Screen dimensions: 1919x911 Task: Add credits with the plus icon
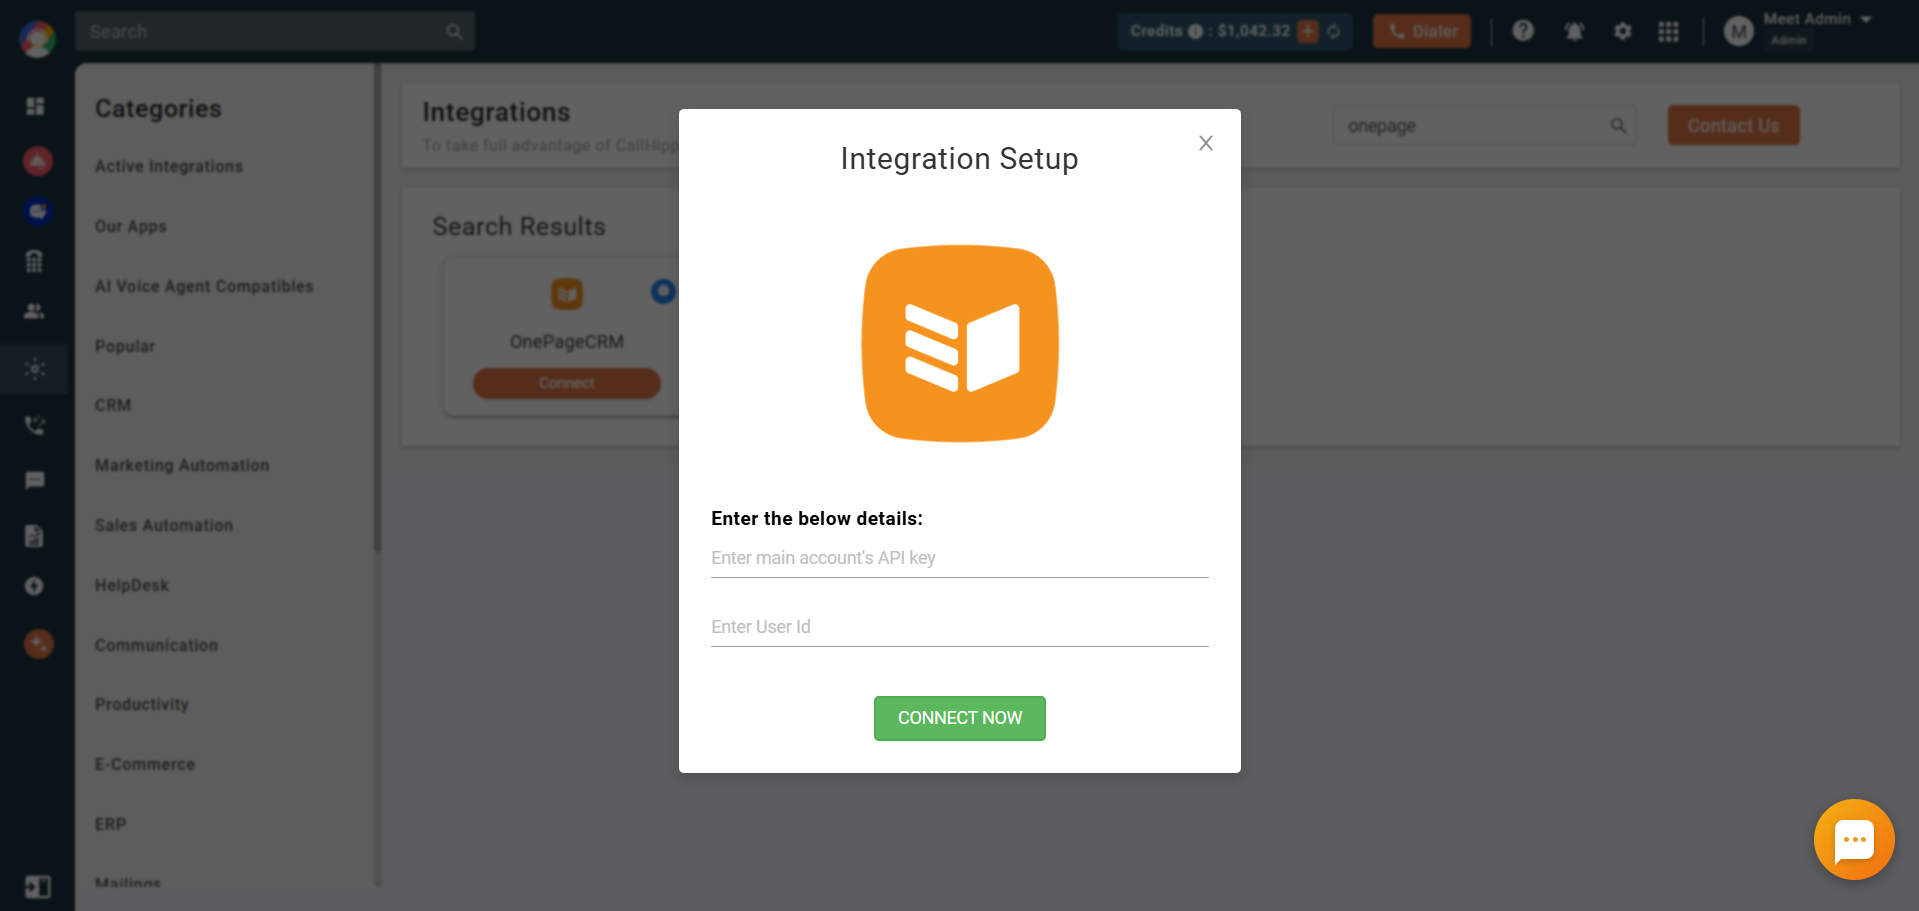point(1308,31)
